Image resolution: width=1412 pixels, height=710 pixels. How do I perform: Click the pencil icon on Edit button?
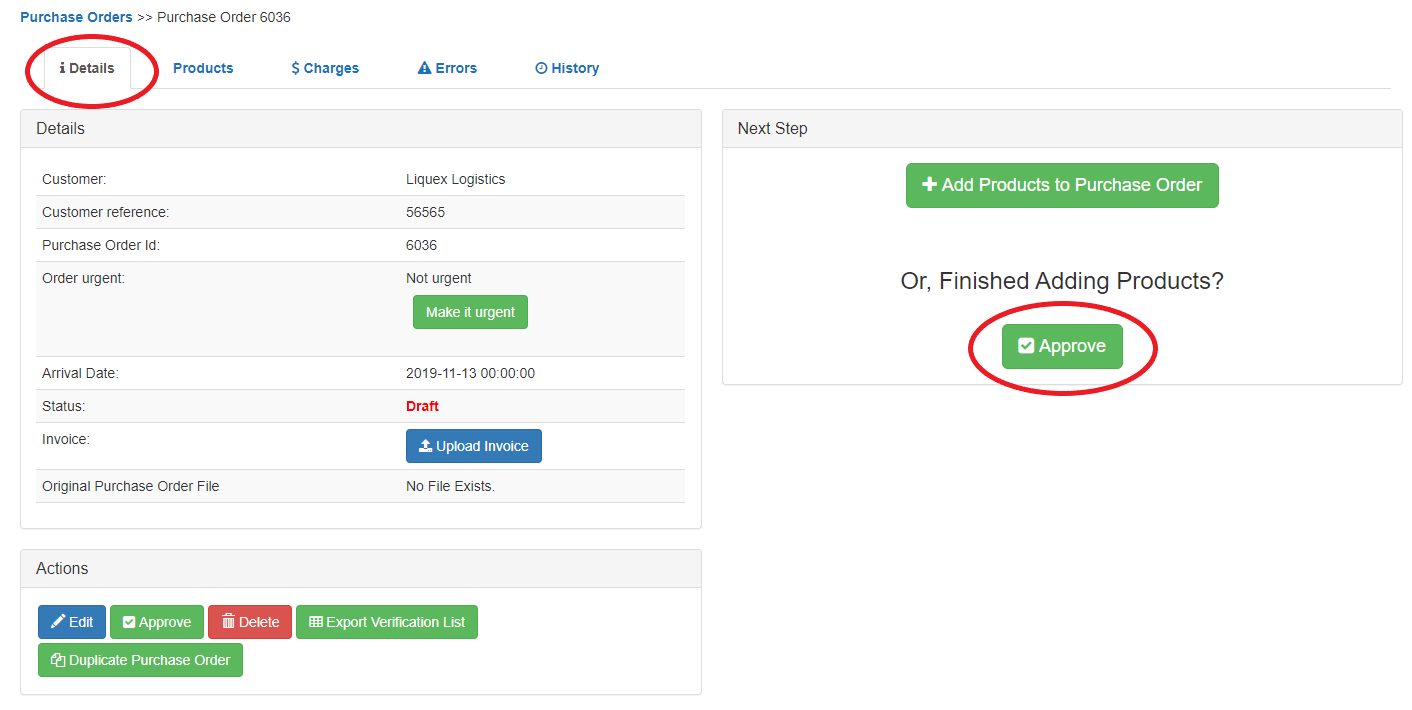point(58,622)
